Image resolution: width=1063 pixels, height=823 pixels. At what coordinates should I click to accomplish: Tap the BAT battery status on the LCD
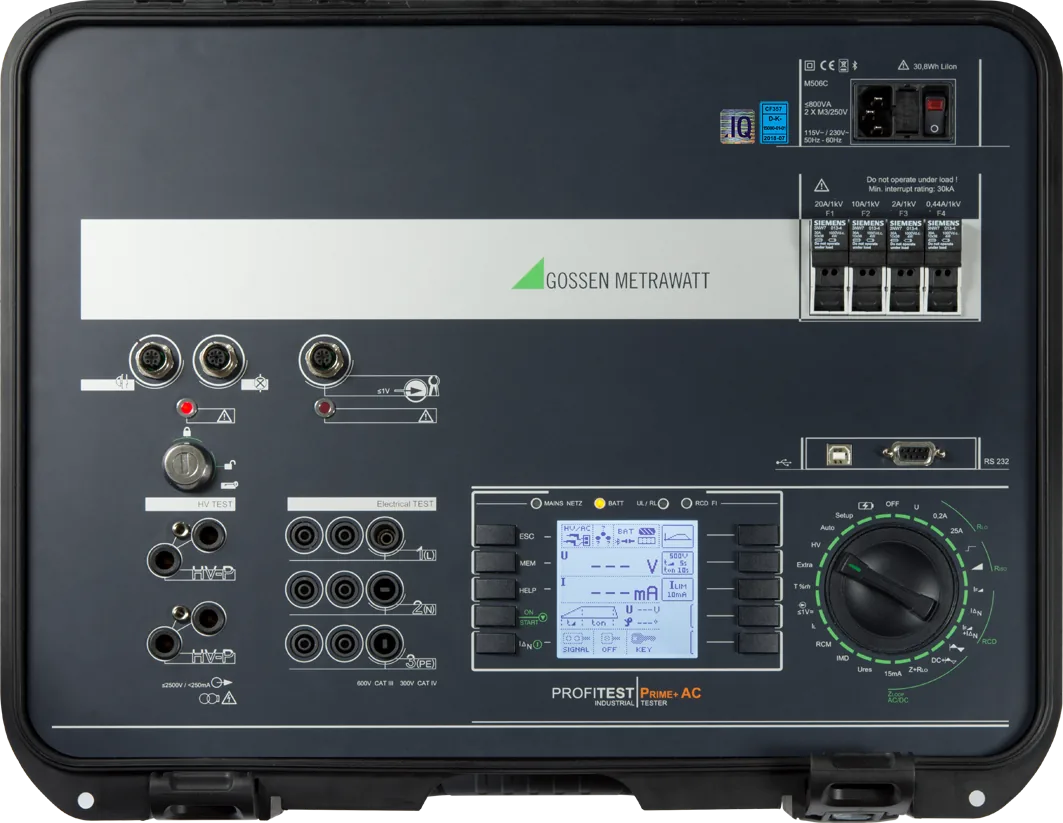pos(636,535)
